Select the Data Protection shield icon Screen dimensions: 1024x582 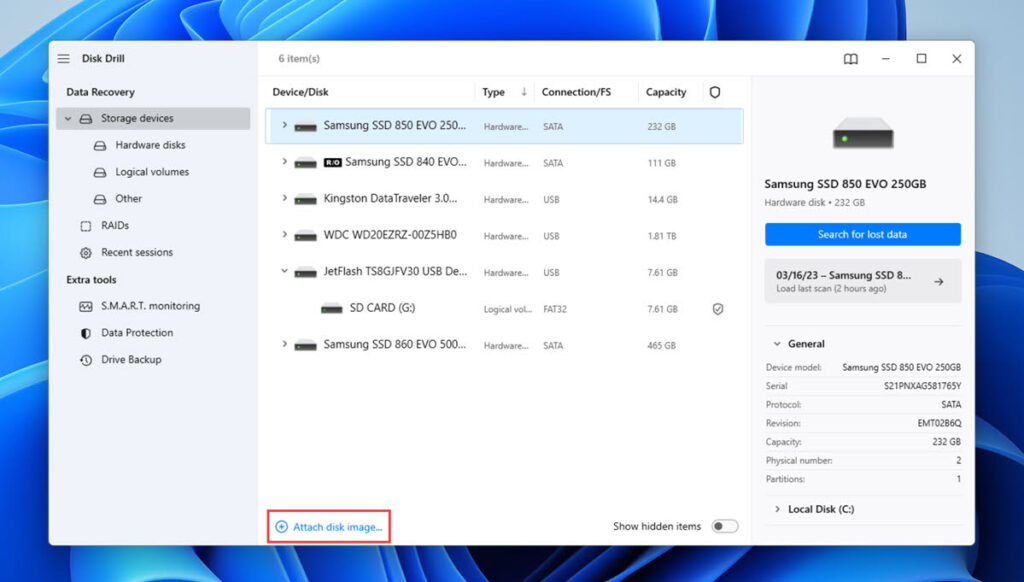pos(86,333)
